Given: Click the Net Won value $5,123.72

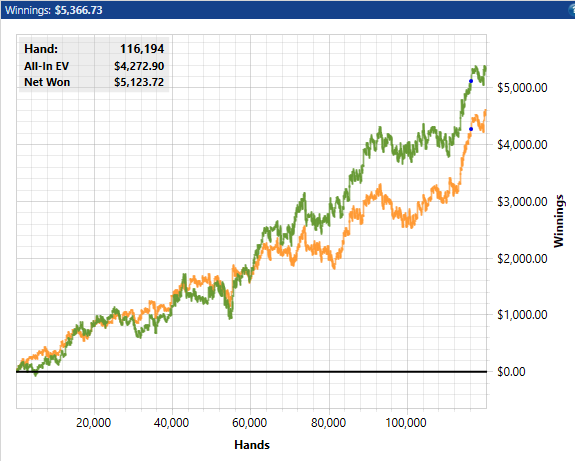Looking at the screenshot, I should (x=139, y=82).
